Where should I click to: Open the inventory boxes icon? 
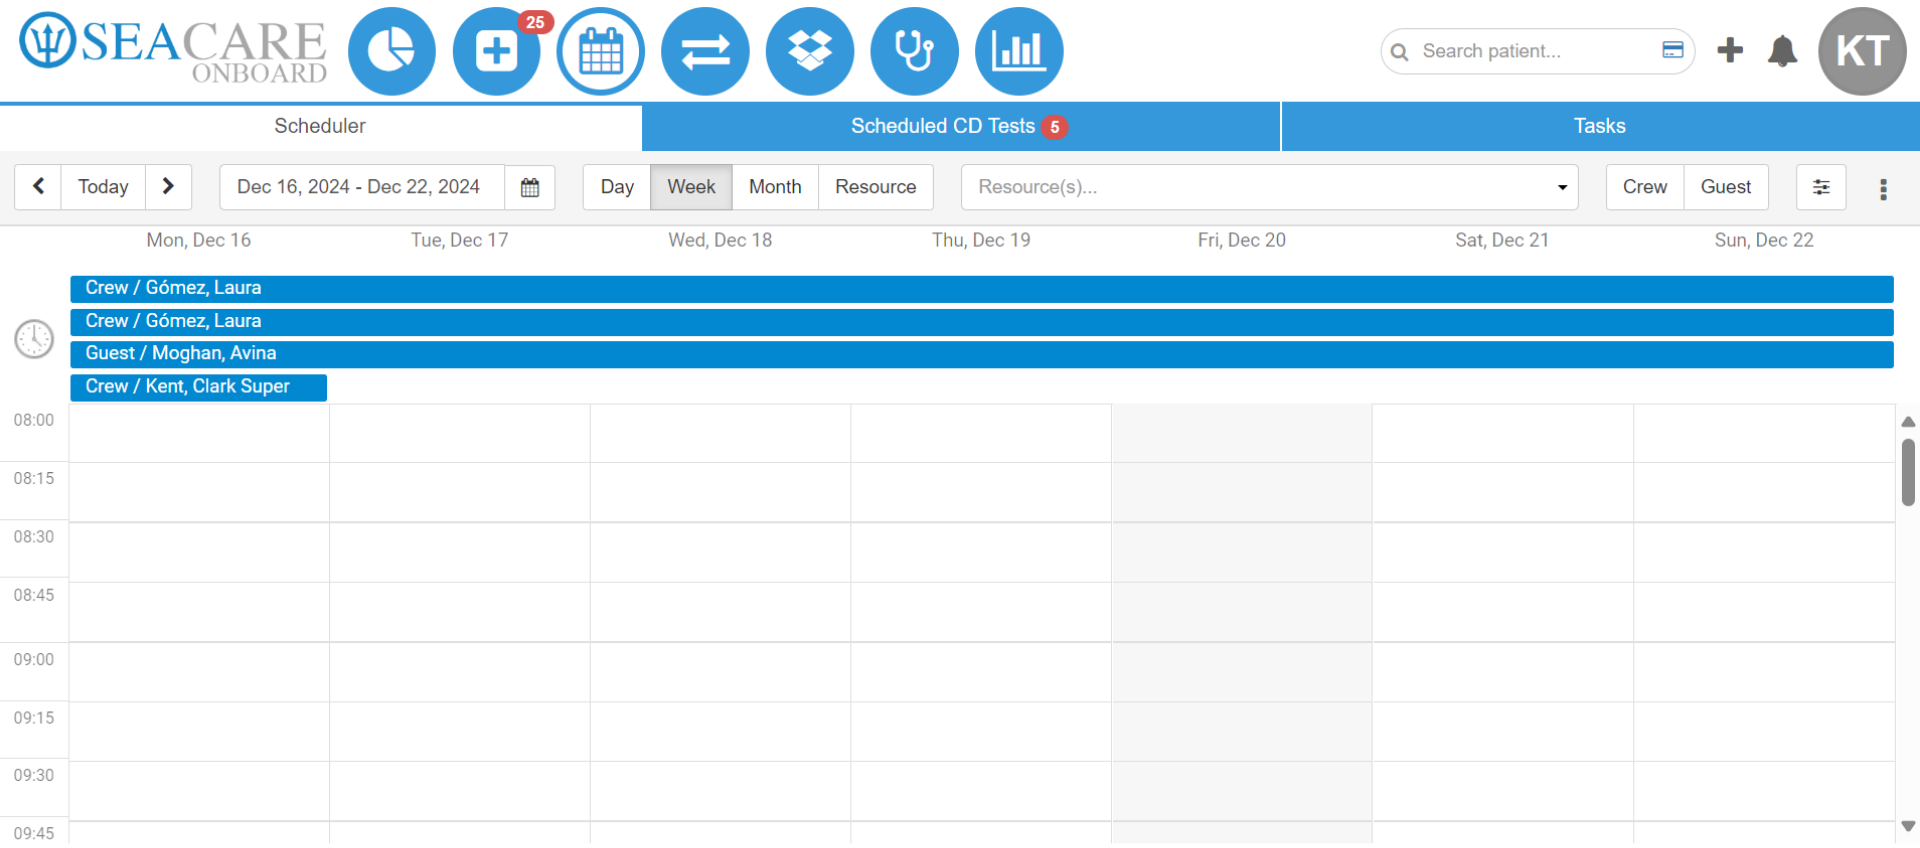click(x=810, y=51)
